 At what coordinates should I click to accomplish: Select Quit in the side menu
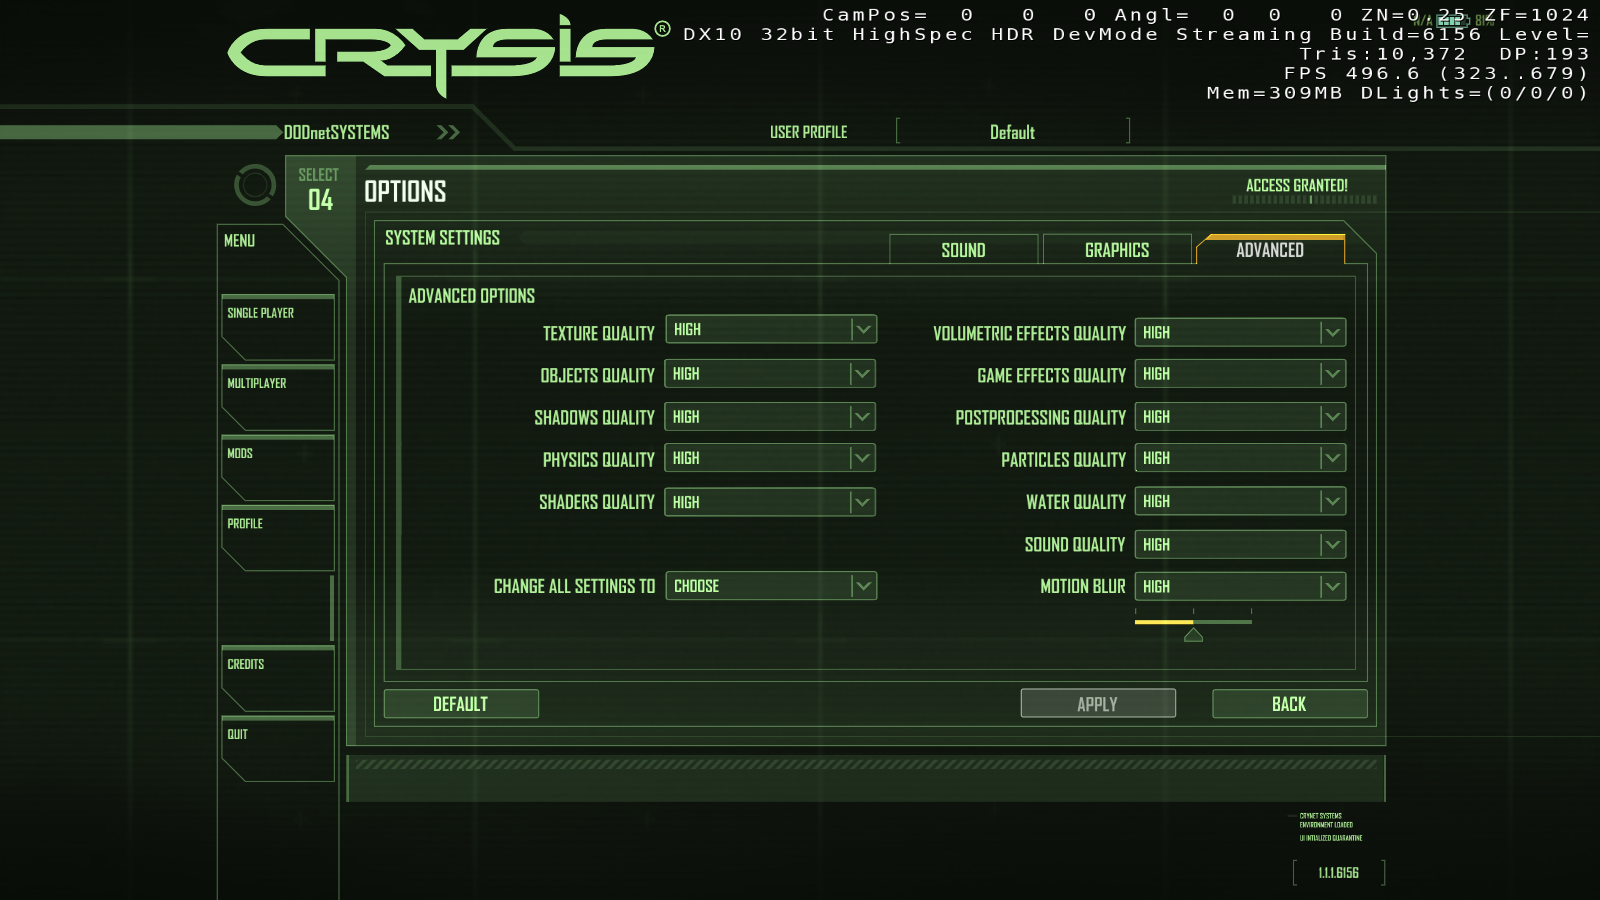[278, 749]
